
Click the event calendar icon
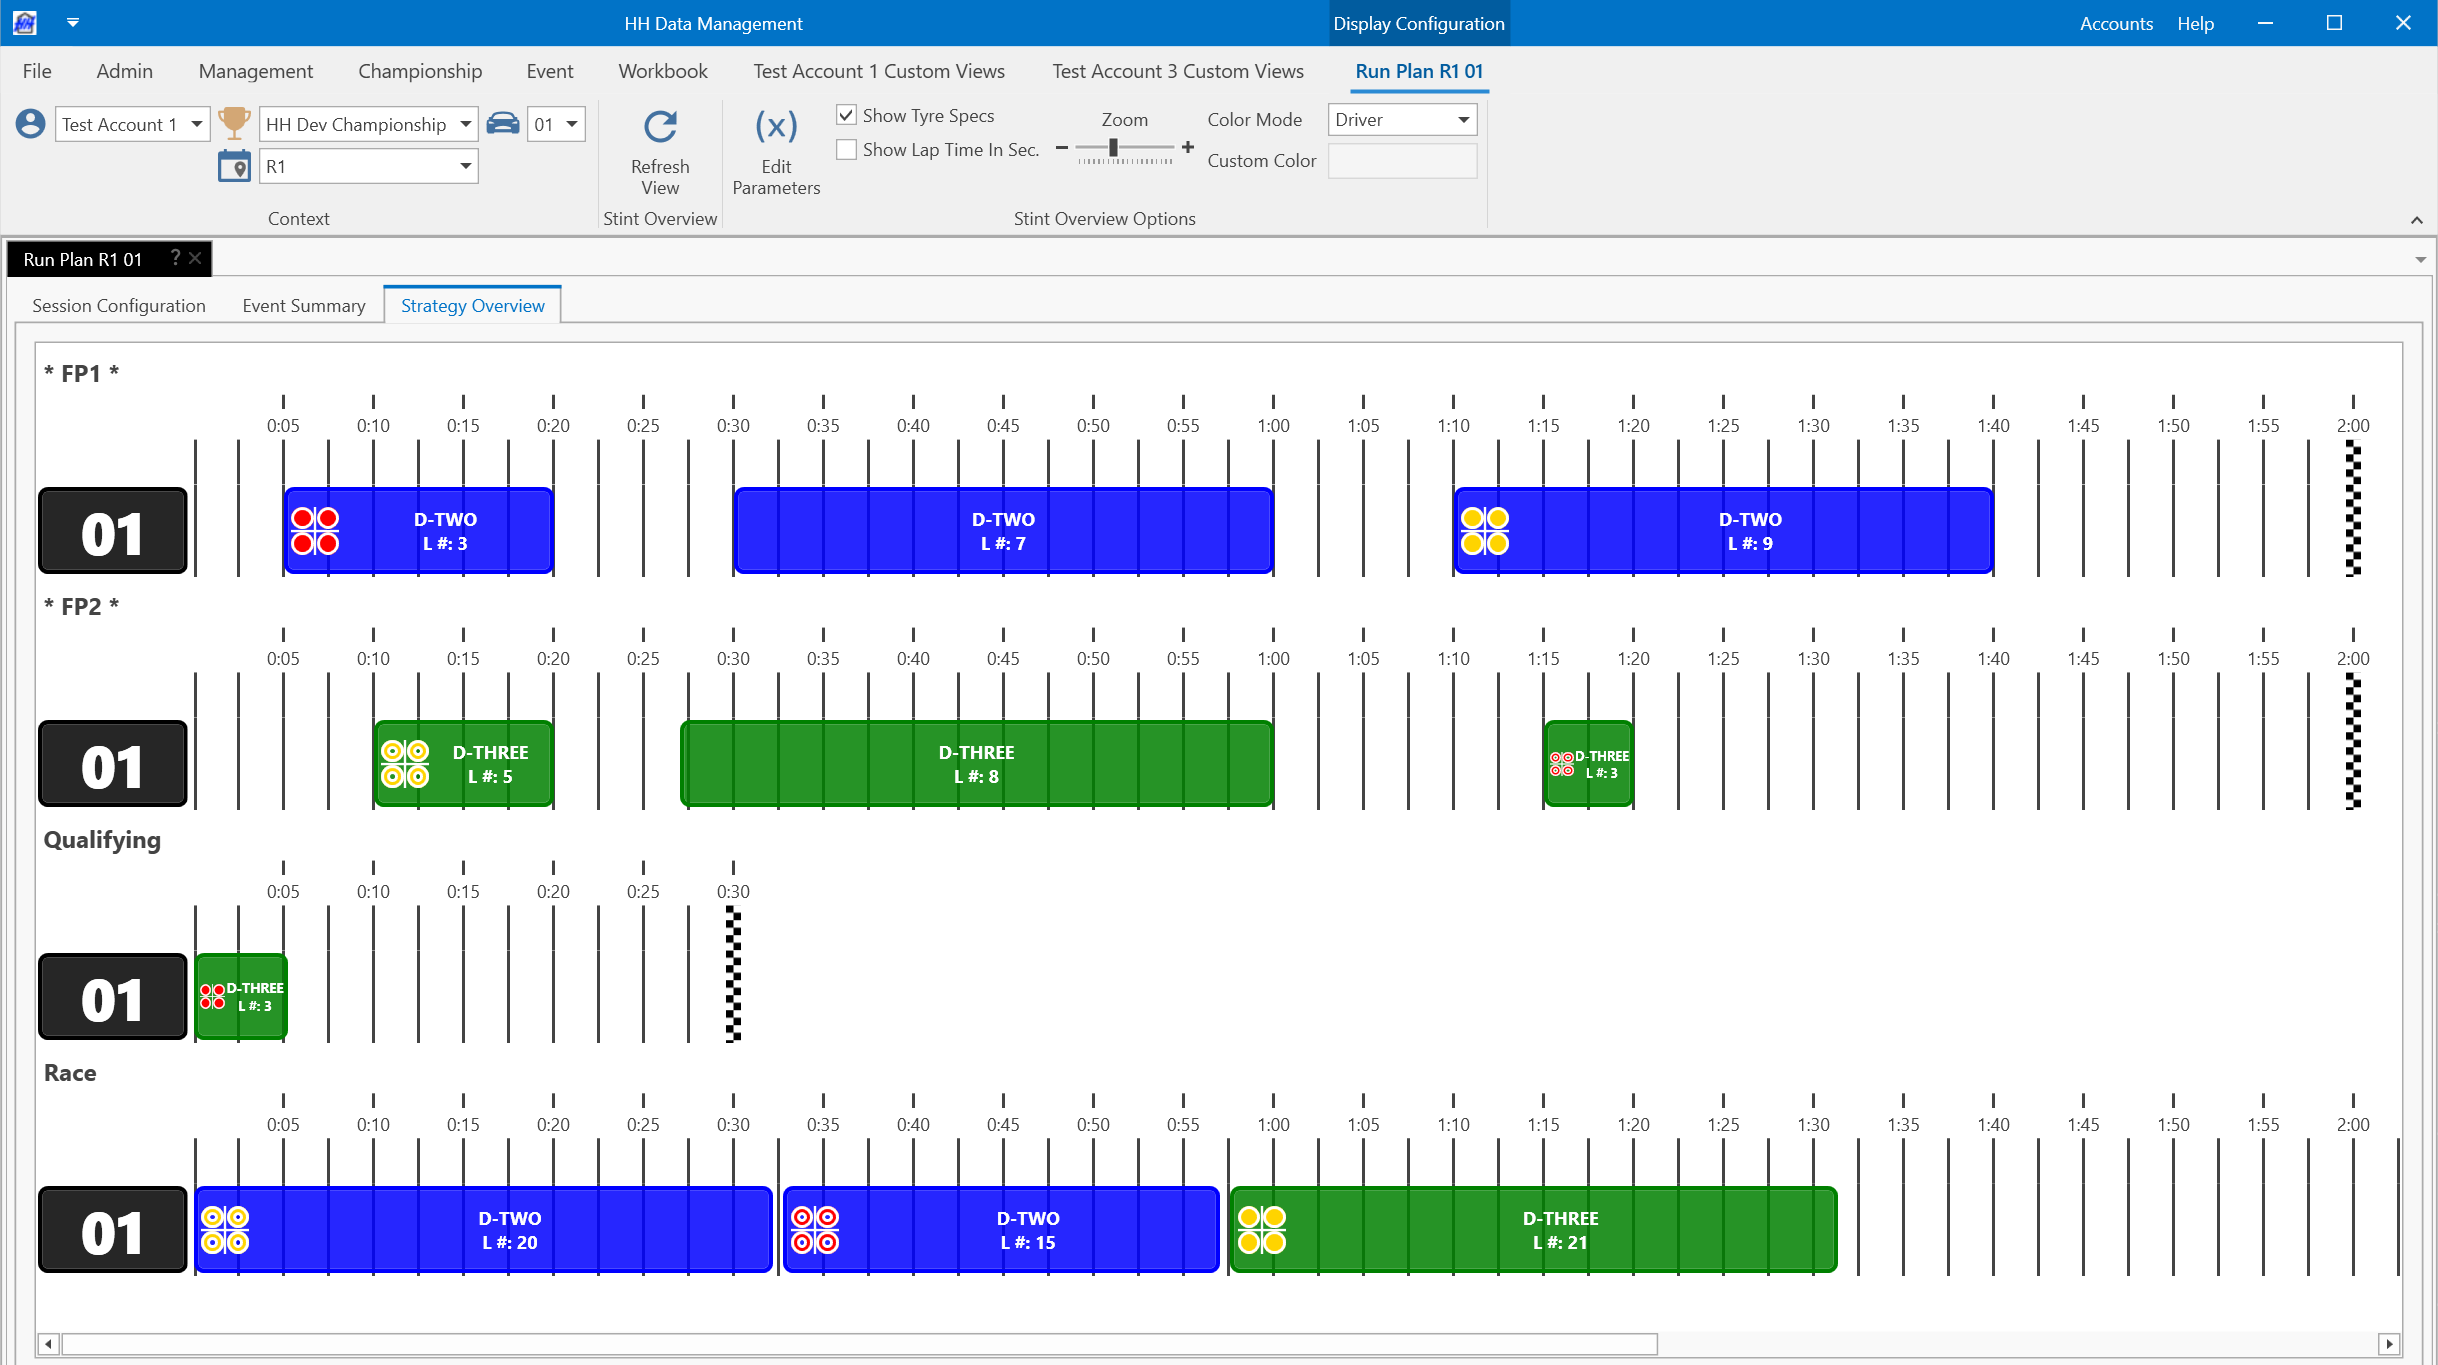[234, 166]
